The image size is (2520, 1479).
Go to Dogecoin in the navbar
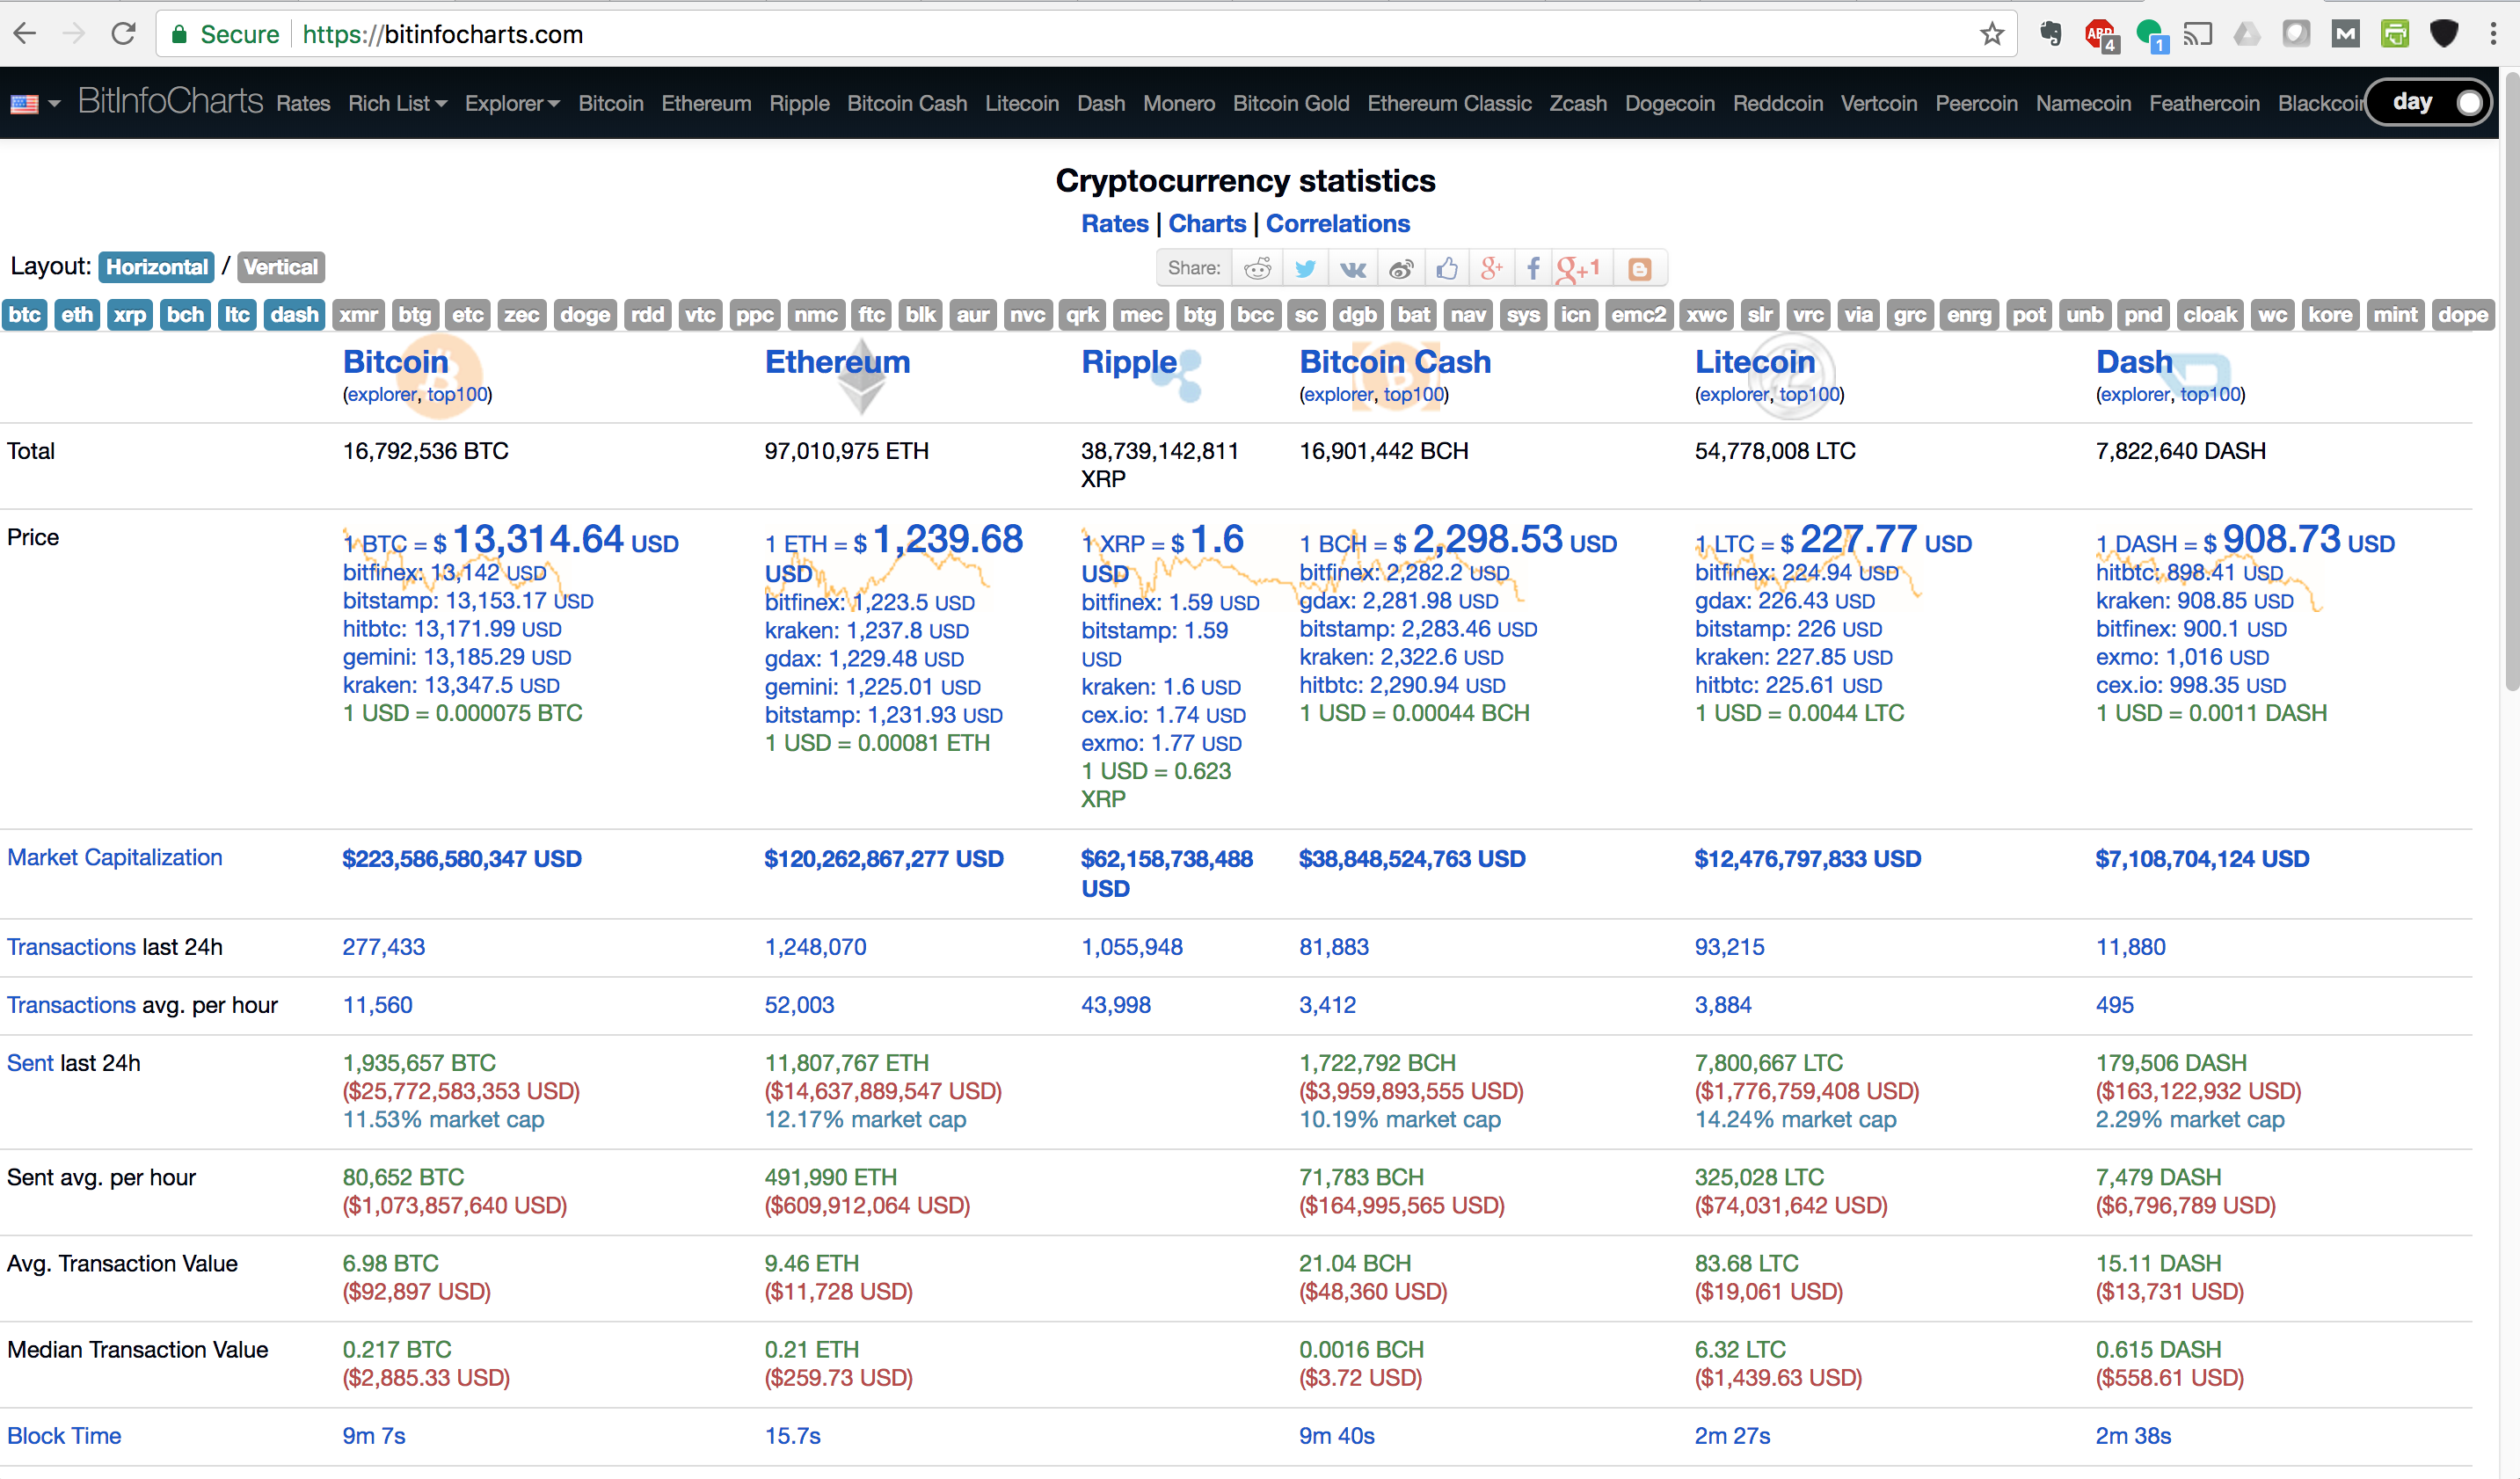click(1669, 104)
